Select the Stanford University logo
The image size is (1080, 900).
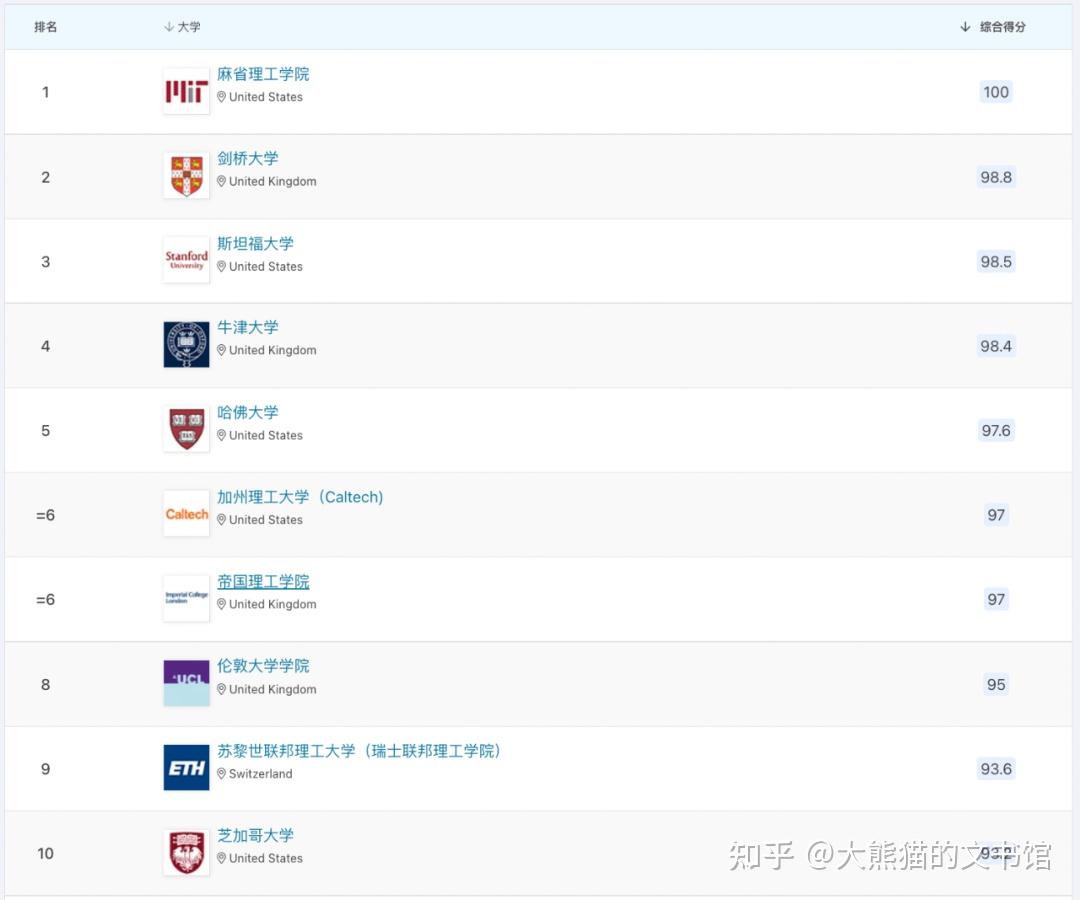186,259
